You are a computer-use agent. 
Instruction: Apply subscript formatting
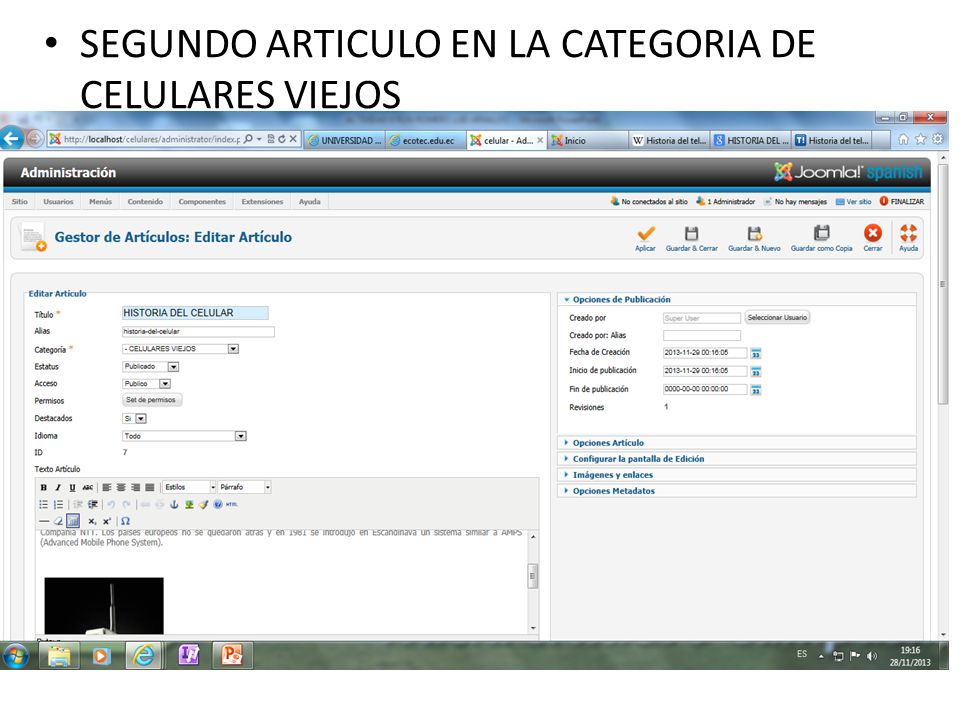tap(92, 521)
